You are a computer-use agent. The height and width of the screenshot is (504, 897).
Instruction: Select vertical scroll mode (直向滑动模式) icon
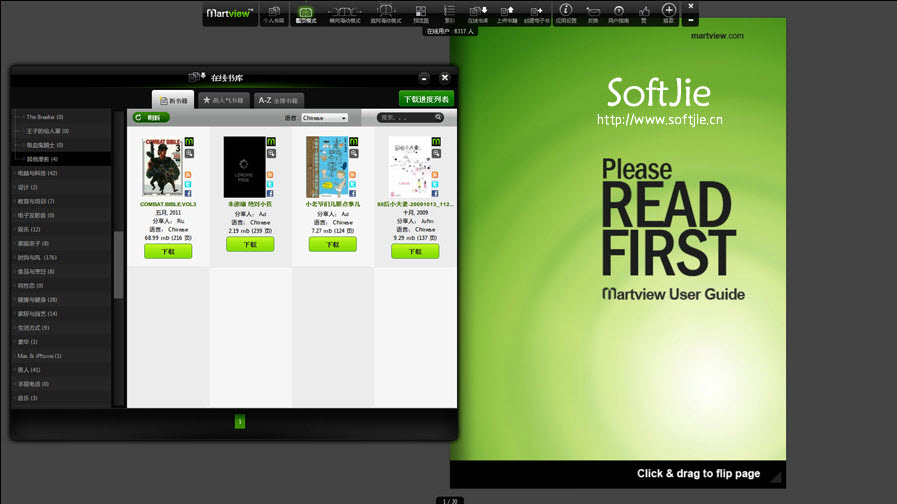pos(385,13)
